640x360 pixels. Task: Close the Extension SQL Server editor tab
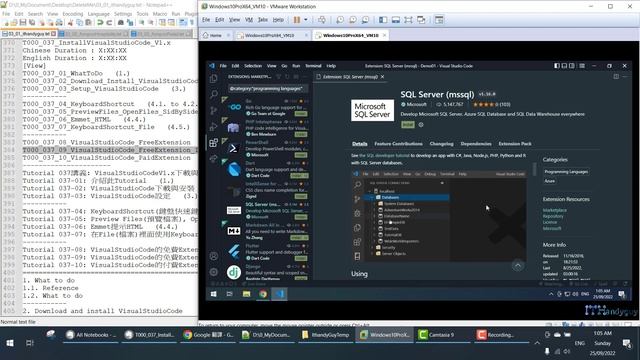[382, 77]
